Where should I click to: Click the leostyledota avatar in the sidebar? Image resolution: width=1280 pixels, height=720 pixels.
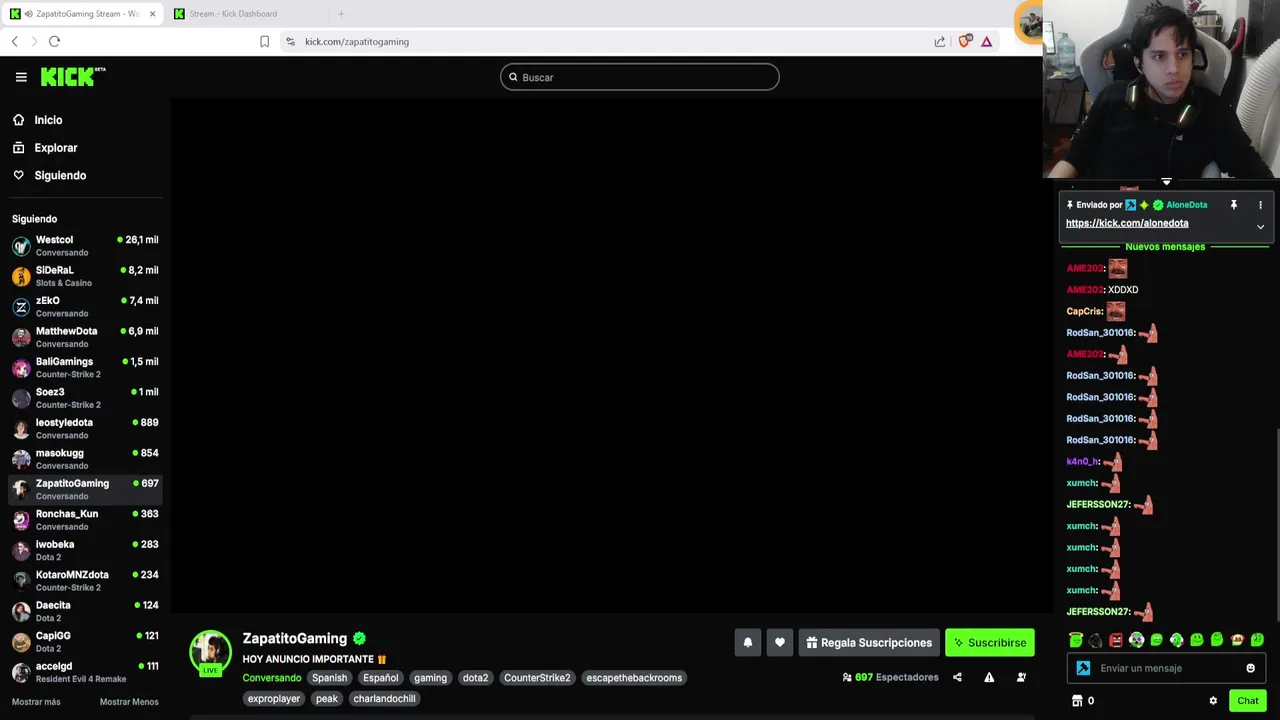tap(21, 429)
